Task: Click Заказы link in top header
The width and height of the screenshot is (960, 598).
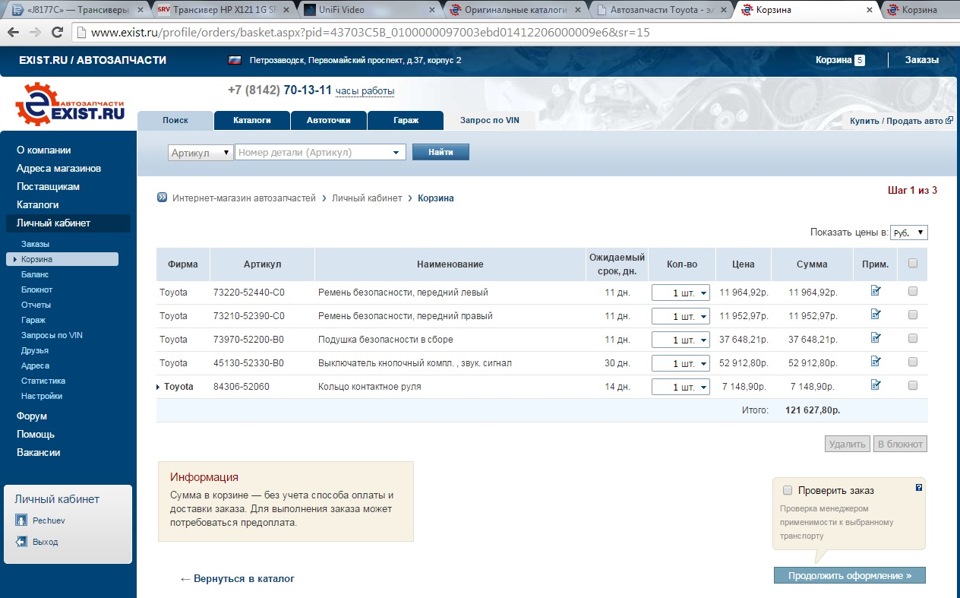Action: point(921,60)
